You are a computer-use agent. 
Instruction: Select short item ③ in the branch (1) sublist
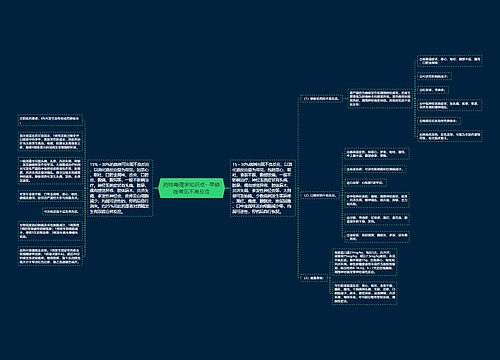pyautogui.click(x=433, y=90)
